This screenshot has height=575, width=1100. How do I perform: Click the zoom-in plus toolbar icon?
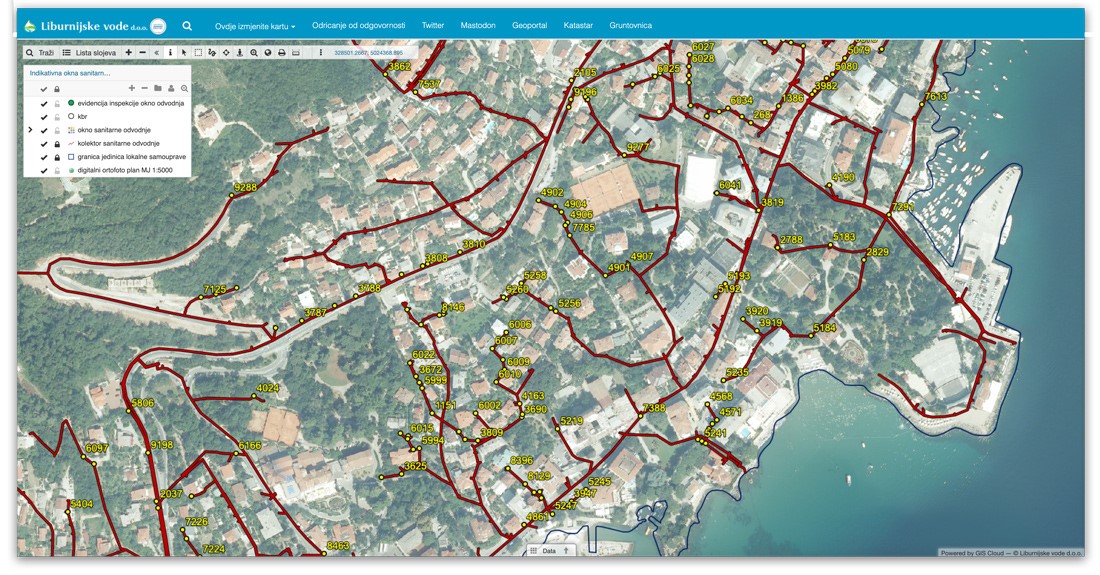tap(128, 52)
